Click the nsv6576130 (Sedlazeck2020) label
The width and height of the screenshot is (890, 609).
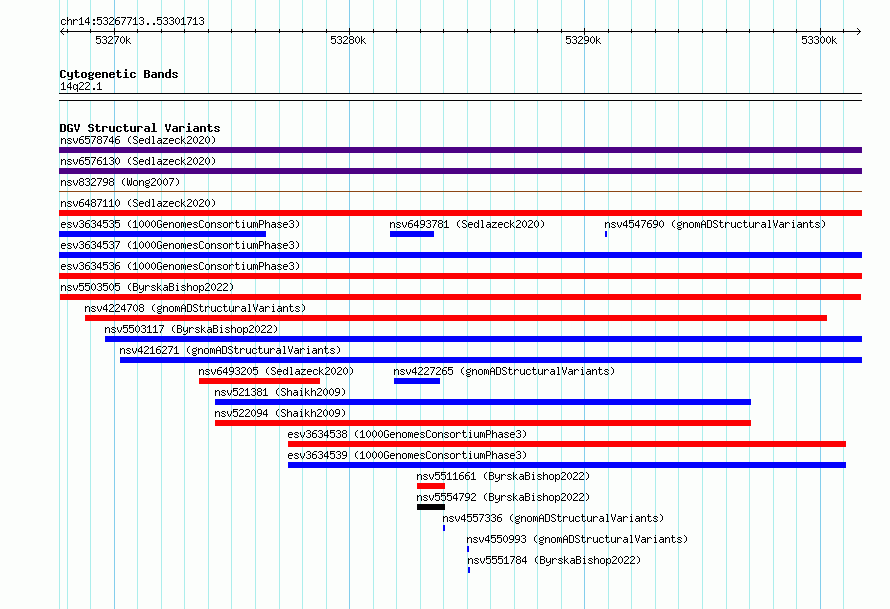point(138,161)
